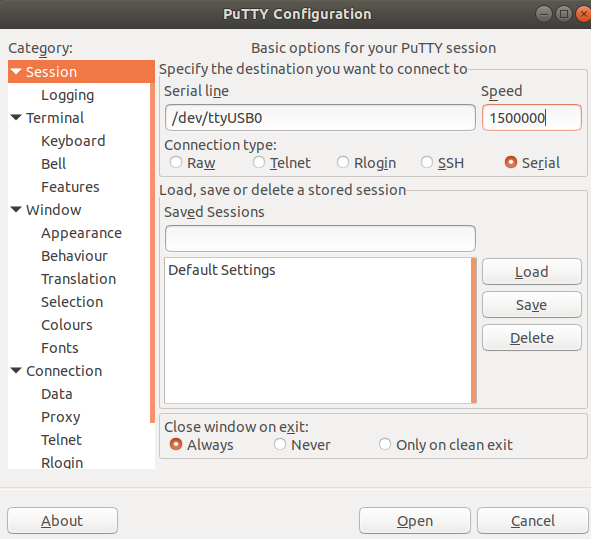591x539 pixels.
Task: Click the Load button
Action: [532, 271]
